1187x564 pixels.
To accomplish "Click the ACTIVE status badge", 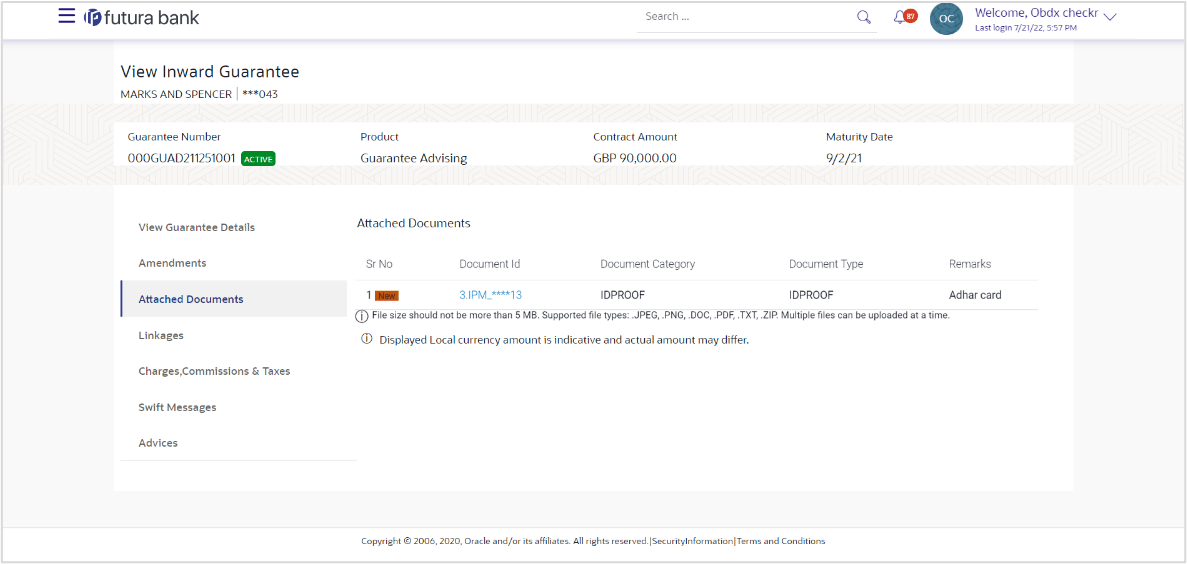I will (258, 159).
